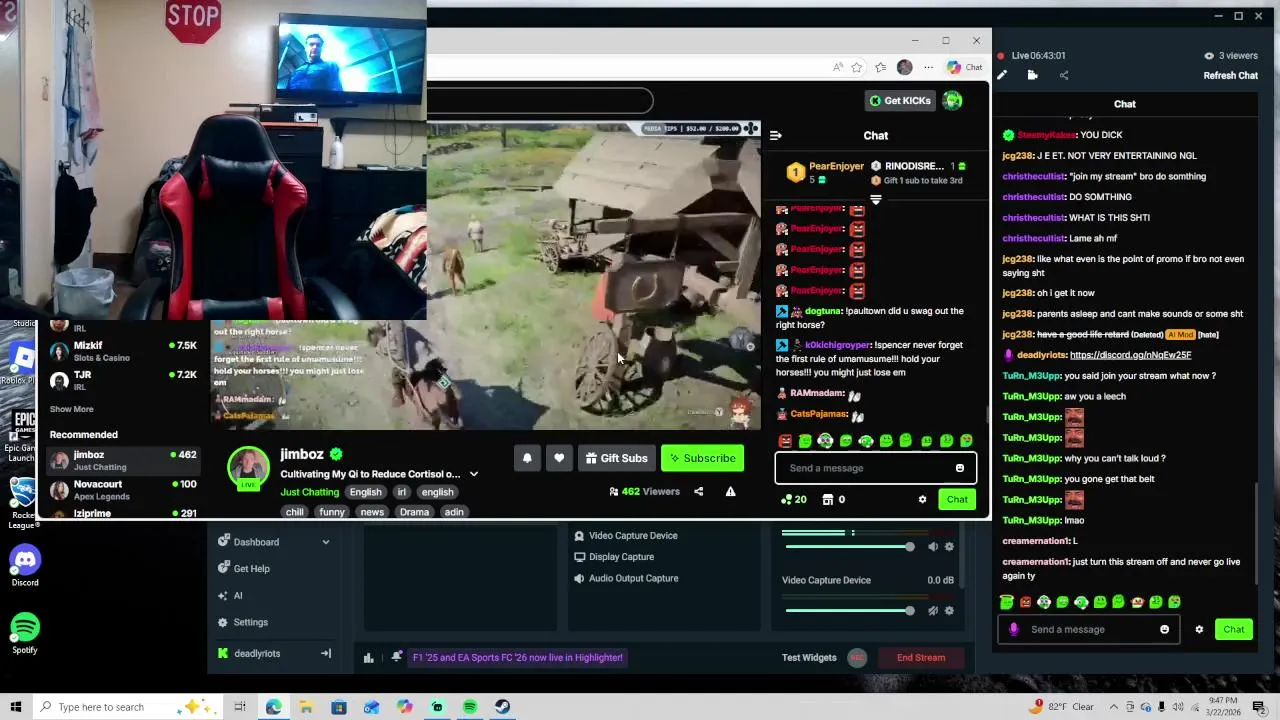Click the log out arrow next to deadlyriots
The width and height of the screenshot is (1280, 720).
(x=325, y=653)
